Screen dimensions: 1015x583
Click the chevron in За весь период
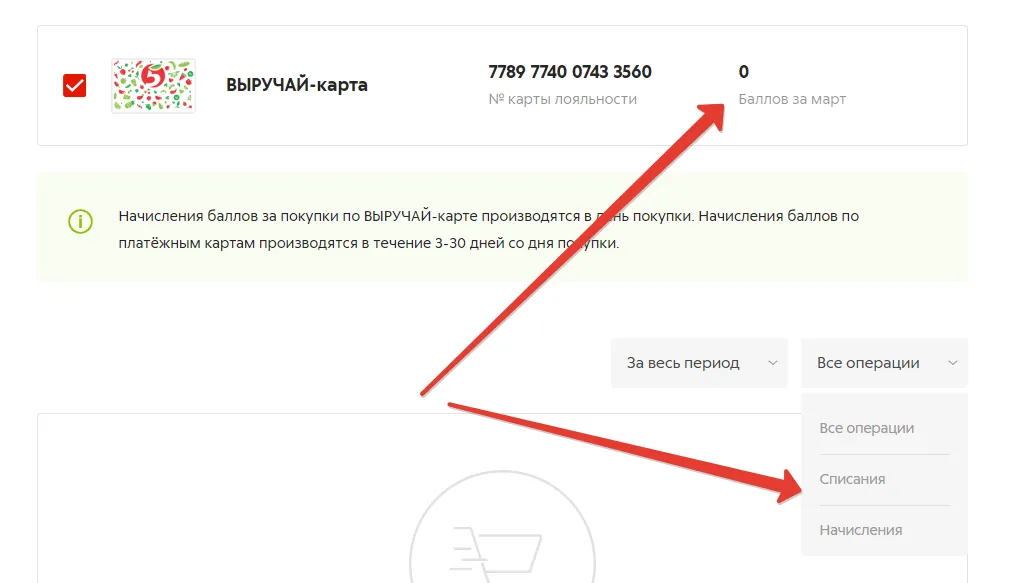pos(772,363)
